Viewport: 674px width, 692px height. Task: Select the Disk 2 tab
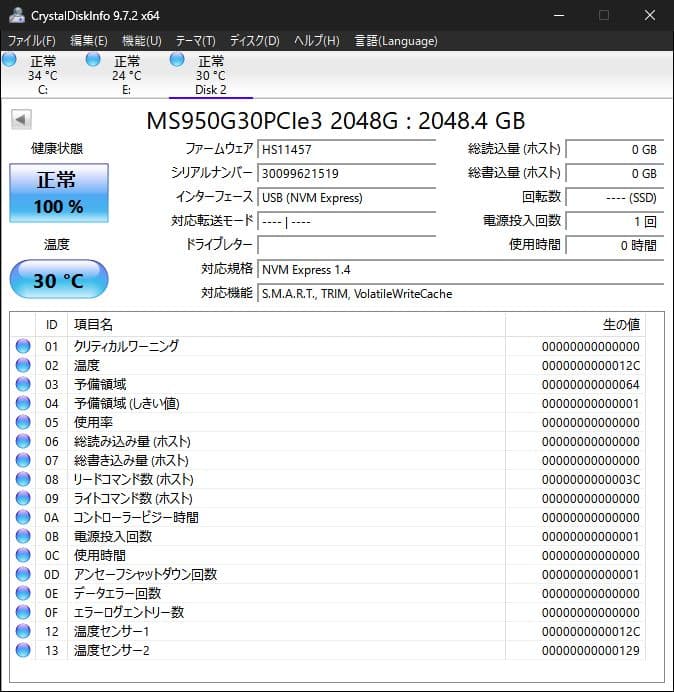point(211,75)
